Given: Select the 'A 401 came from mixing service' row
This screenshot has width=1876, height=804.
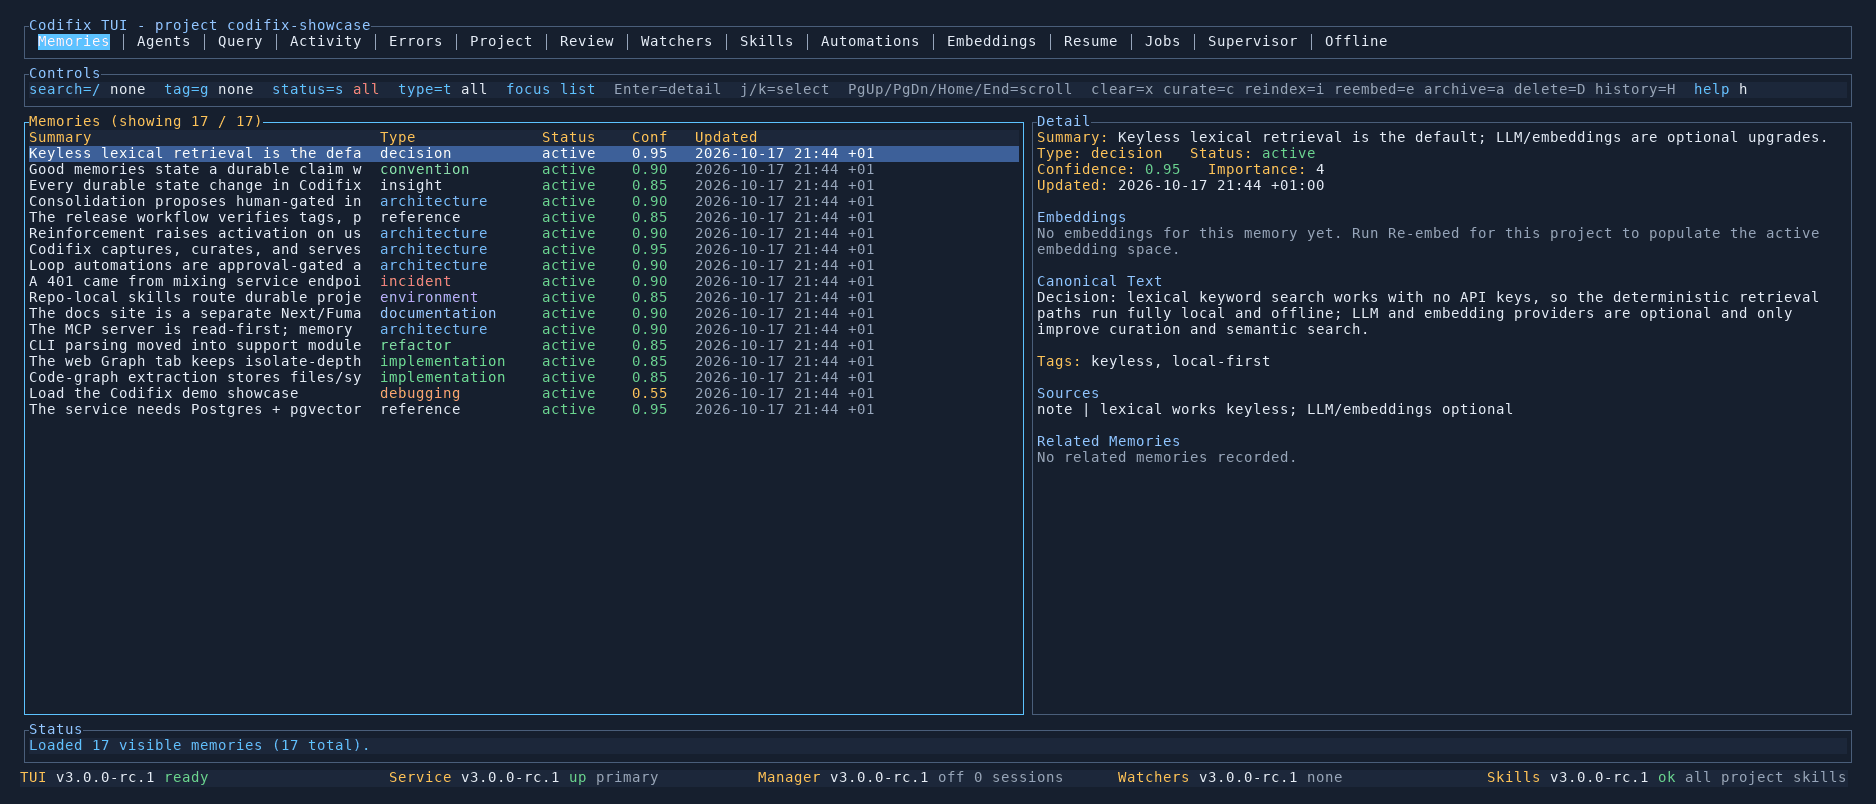Looking at the screenshot, I should tap(523, 282).
